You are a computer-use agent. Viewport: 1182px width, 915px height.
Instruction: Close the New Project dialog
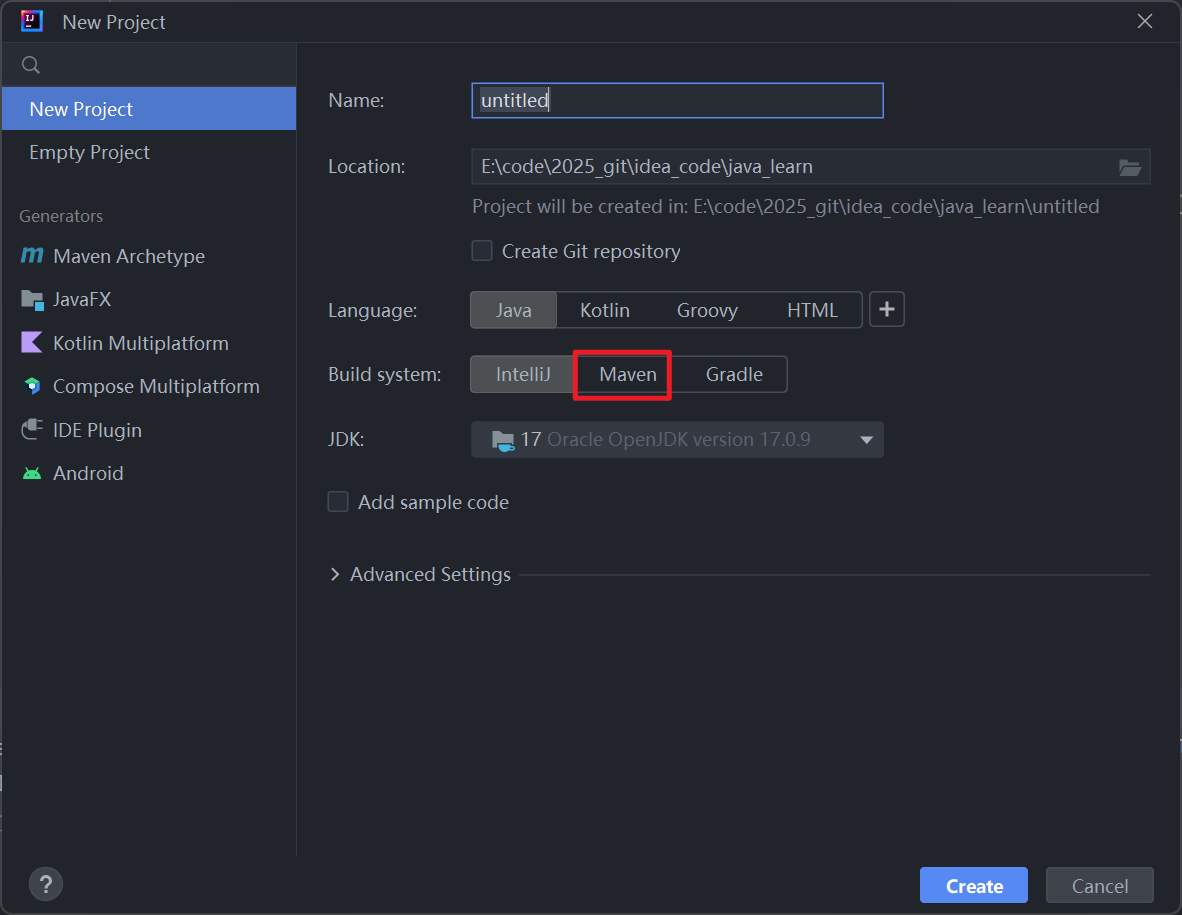pos(1144,21)
